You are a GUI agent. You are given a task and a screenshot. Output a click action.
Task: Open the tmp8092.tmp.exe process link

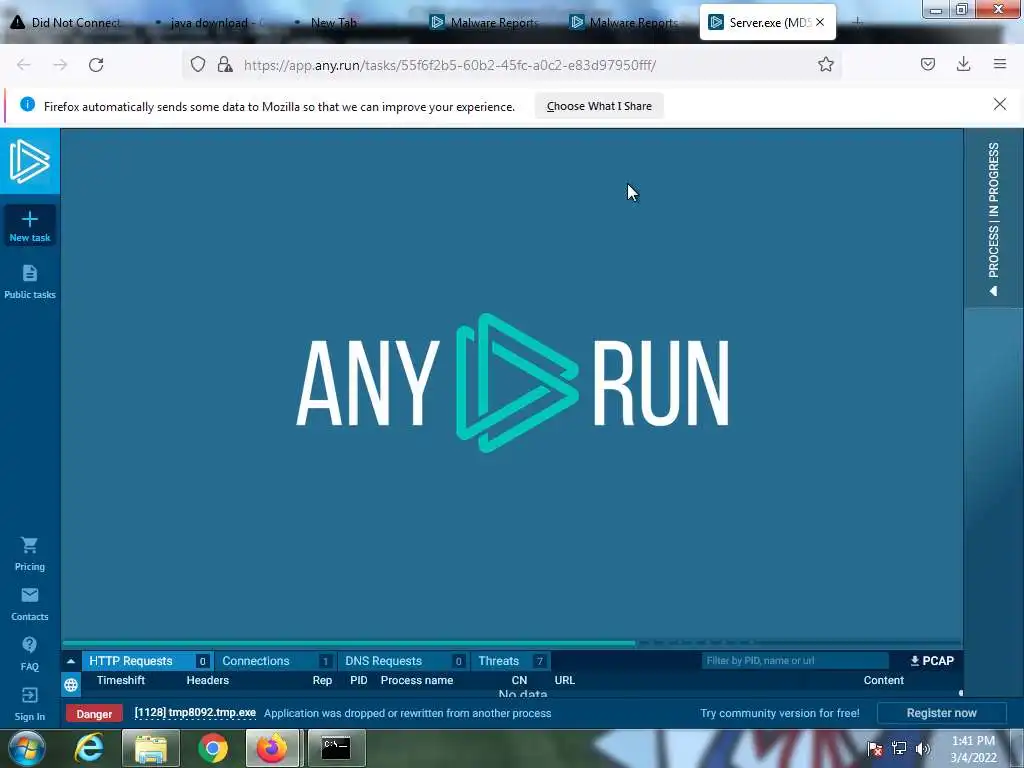[x=195, y=712]
